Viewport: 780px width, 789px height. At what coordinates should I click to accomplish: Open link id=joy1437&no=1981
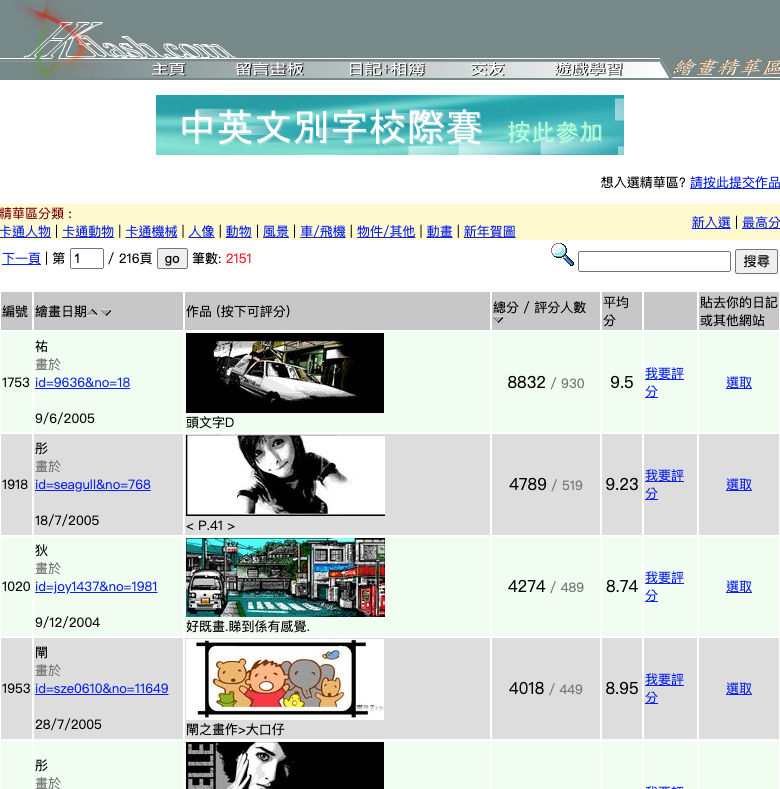96,587
